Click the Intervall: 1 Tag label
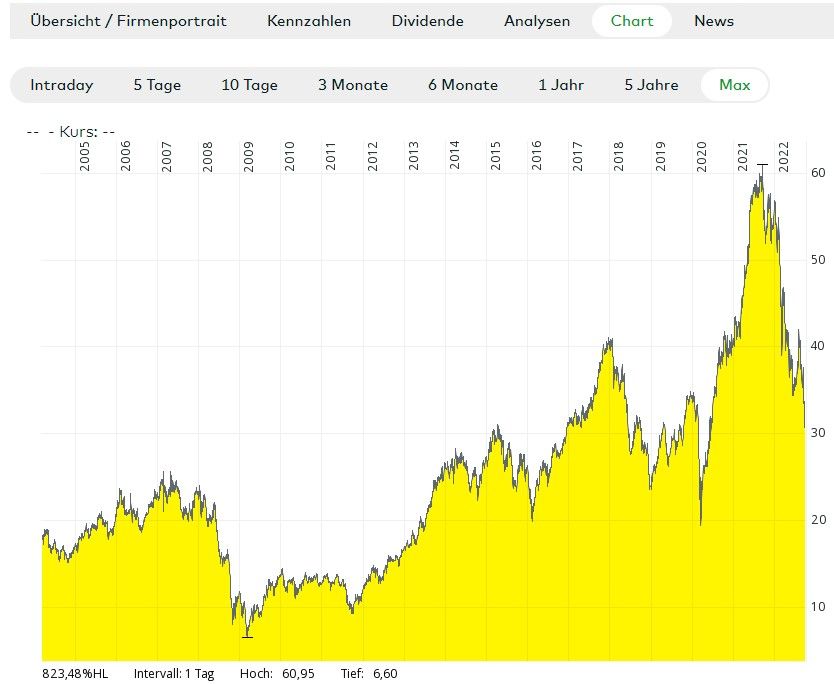This screenshot has height=684, width=834. pos(173,673)
